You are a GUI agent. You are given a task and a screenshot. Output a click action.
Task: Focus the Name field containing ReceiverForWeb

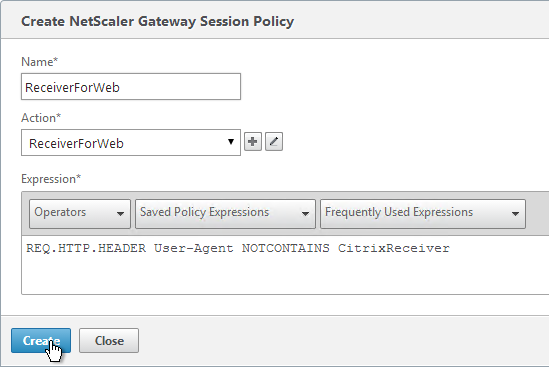[131, 86]
